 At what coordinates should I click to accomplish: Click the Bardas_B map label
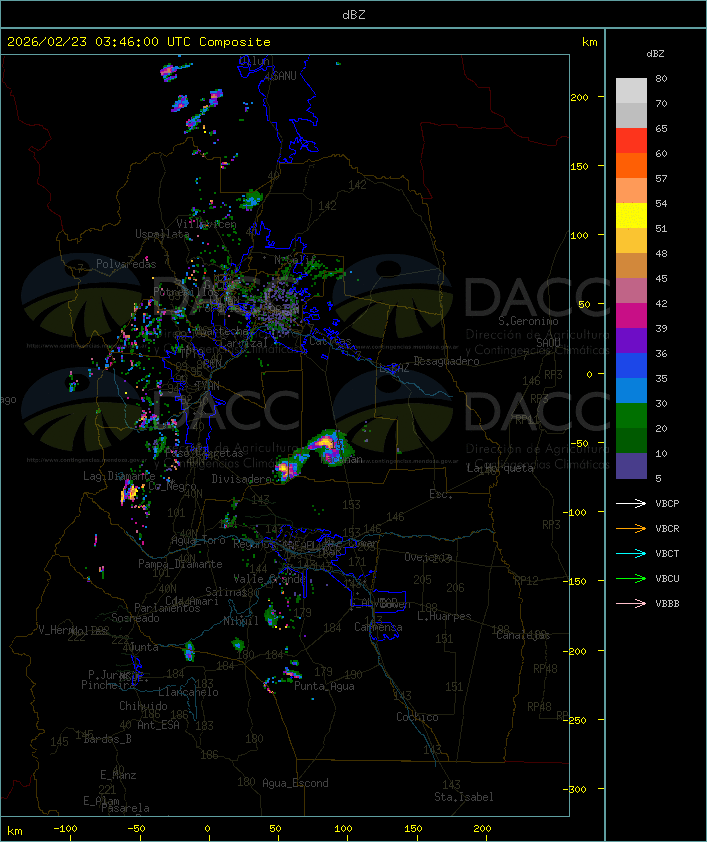pos(107,739)
